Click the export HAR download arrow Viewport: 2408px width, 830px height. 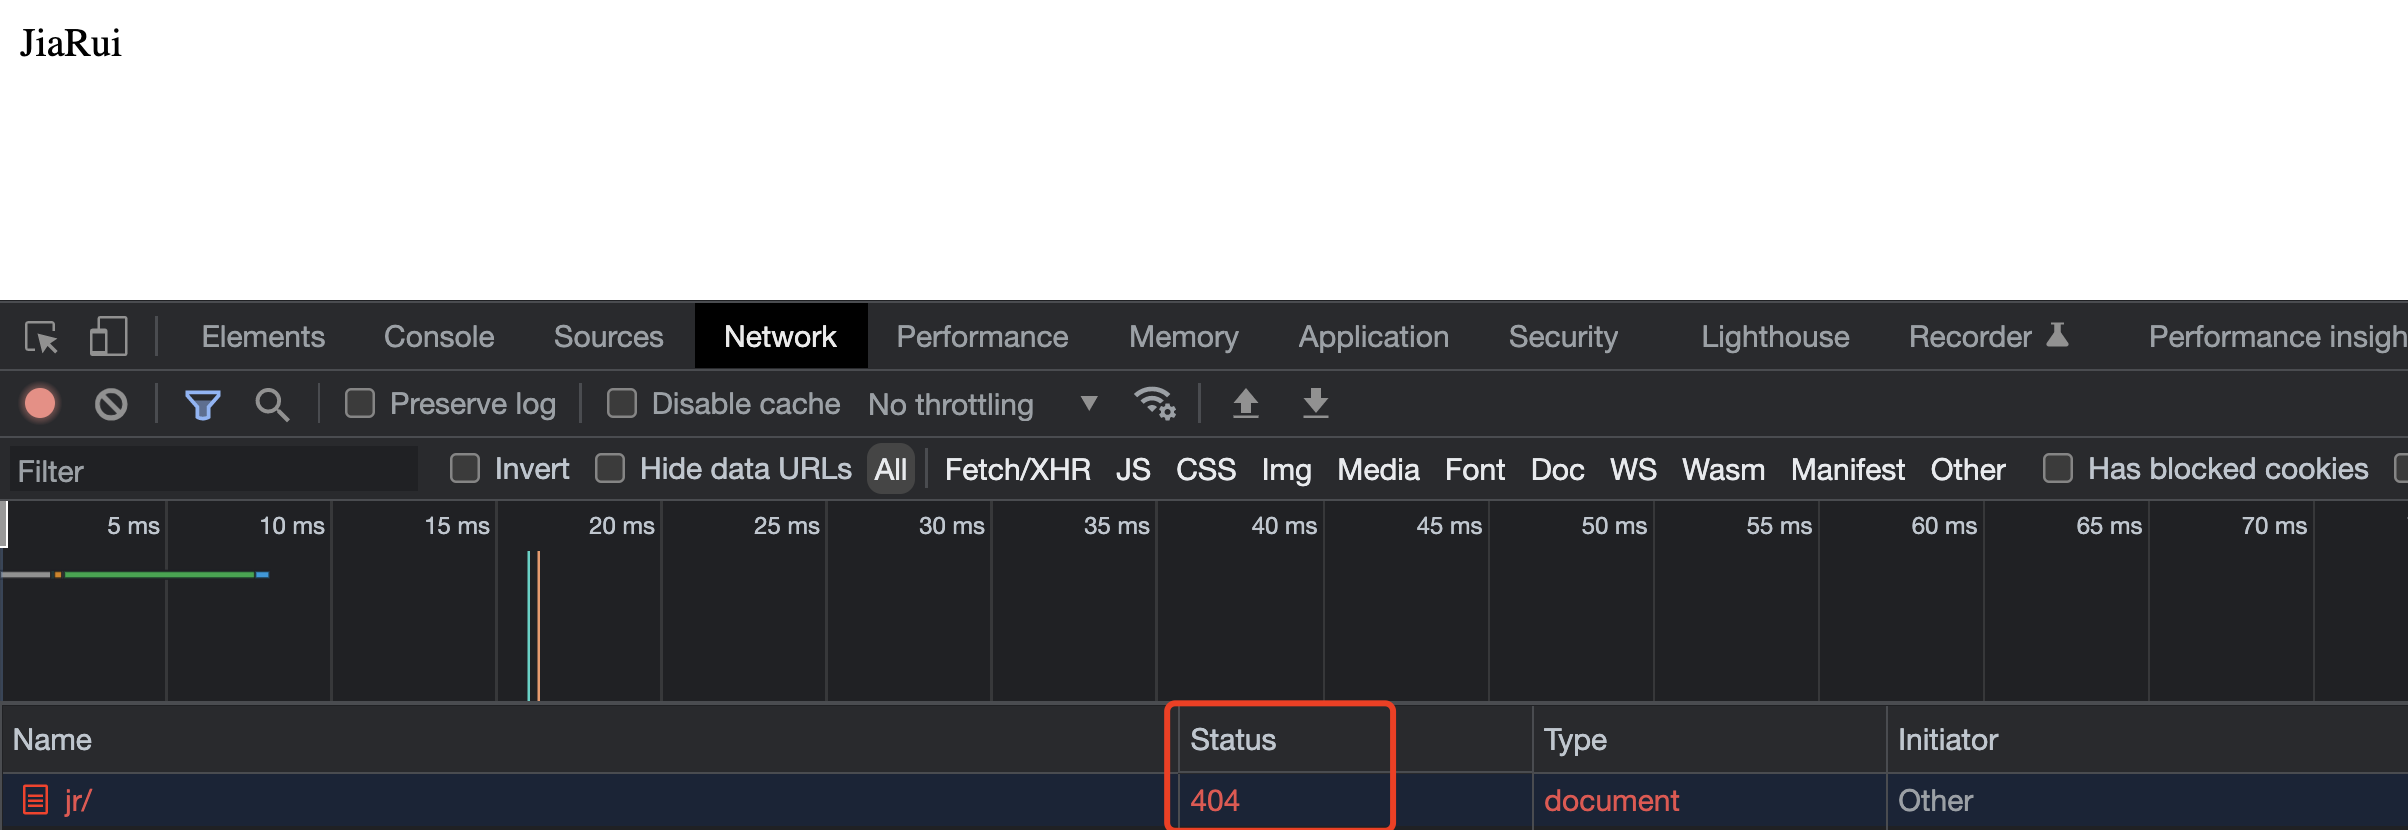click(1315, 404)
